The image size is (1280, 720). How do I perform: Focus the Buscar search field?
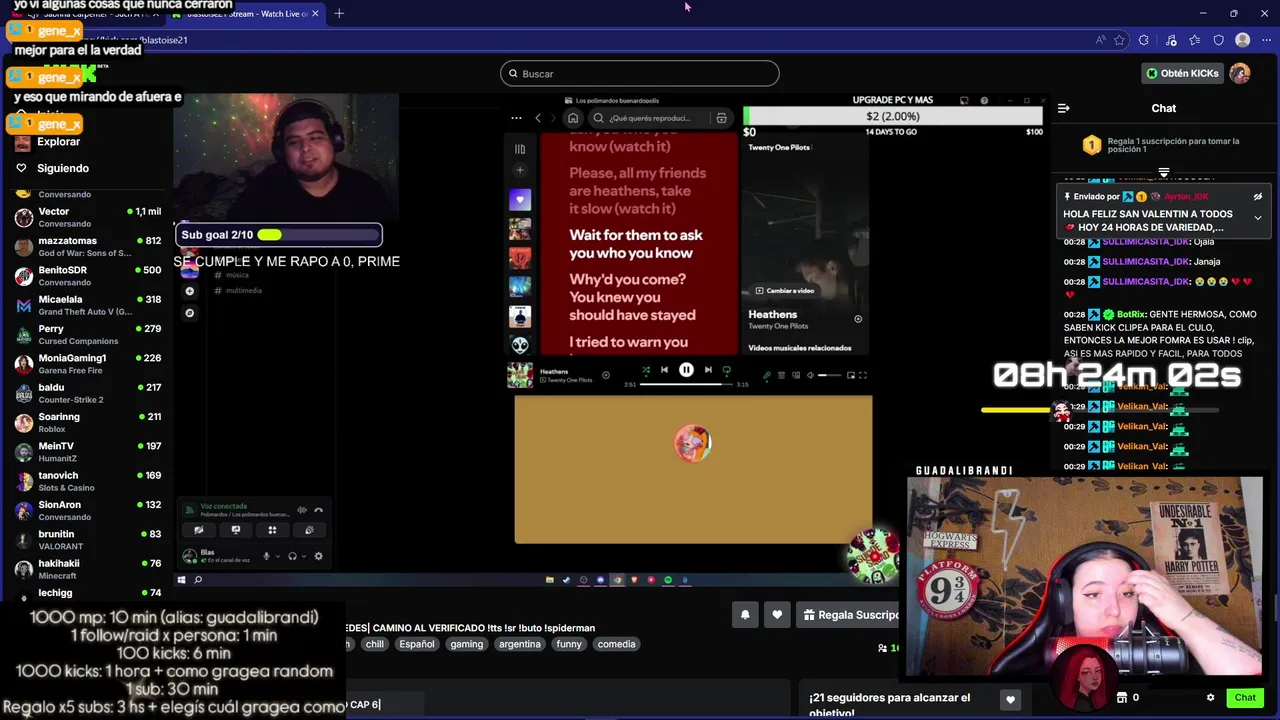point(640,73)
